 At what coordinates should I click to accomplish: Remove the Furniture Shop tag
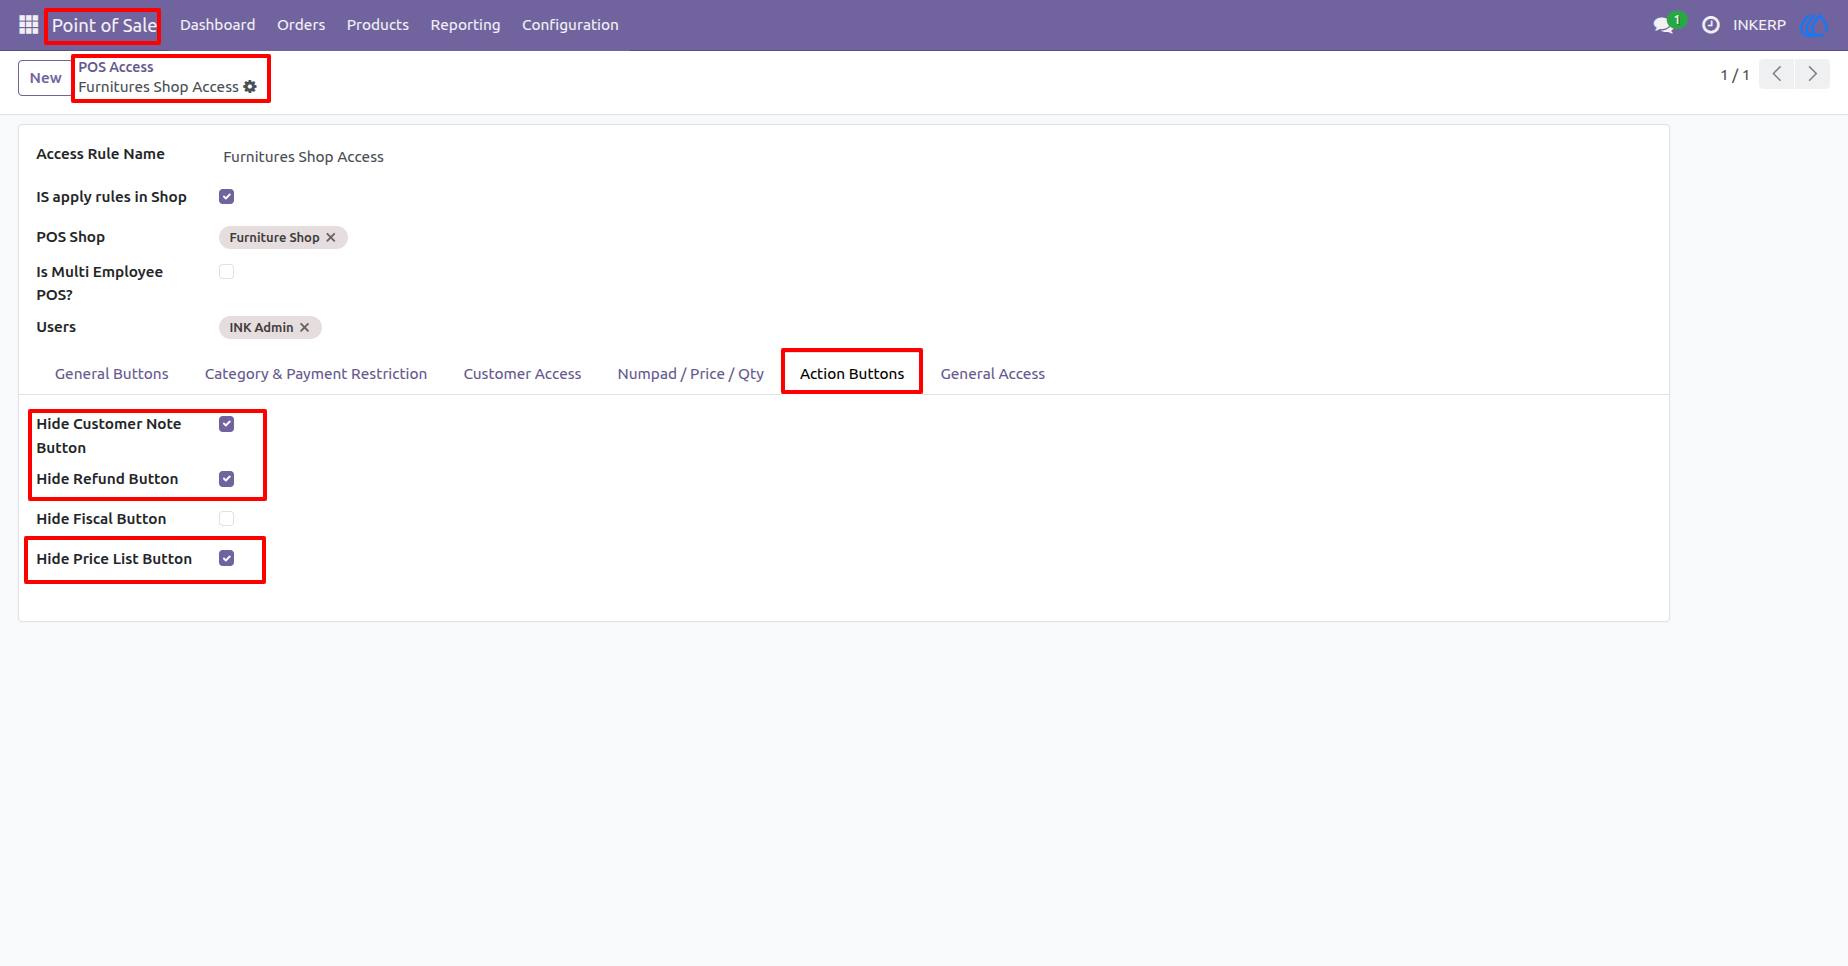coord(331,238)
